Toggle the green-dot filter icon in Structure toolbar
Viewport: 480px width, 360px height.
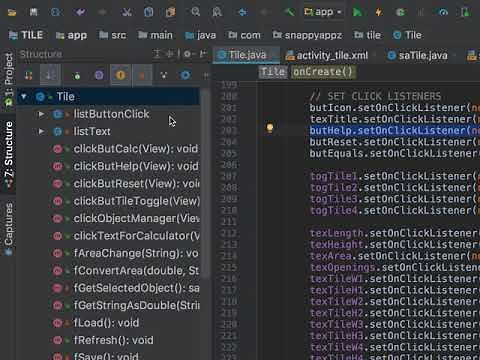pyautogui.click(x=77, y=75)
